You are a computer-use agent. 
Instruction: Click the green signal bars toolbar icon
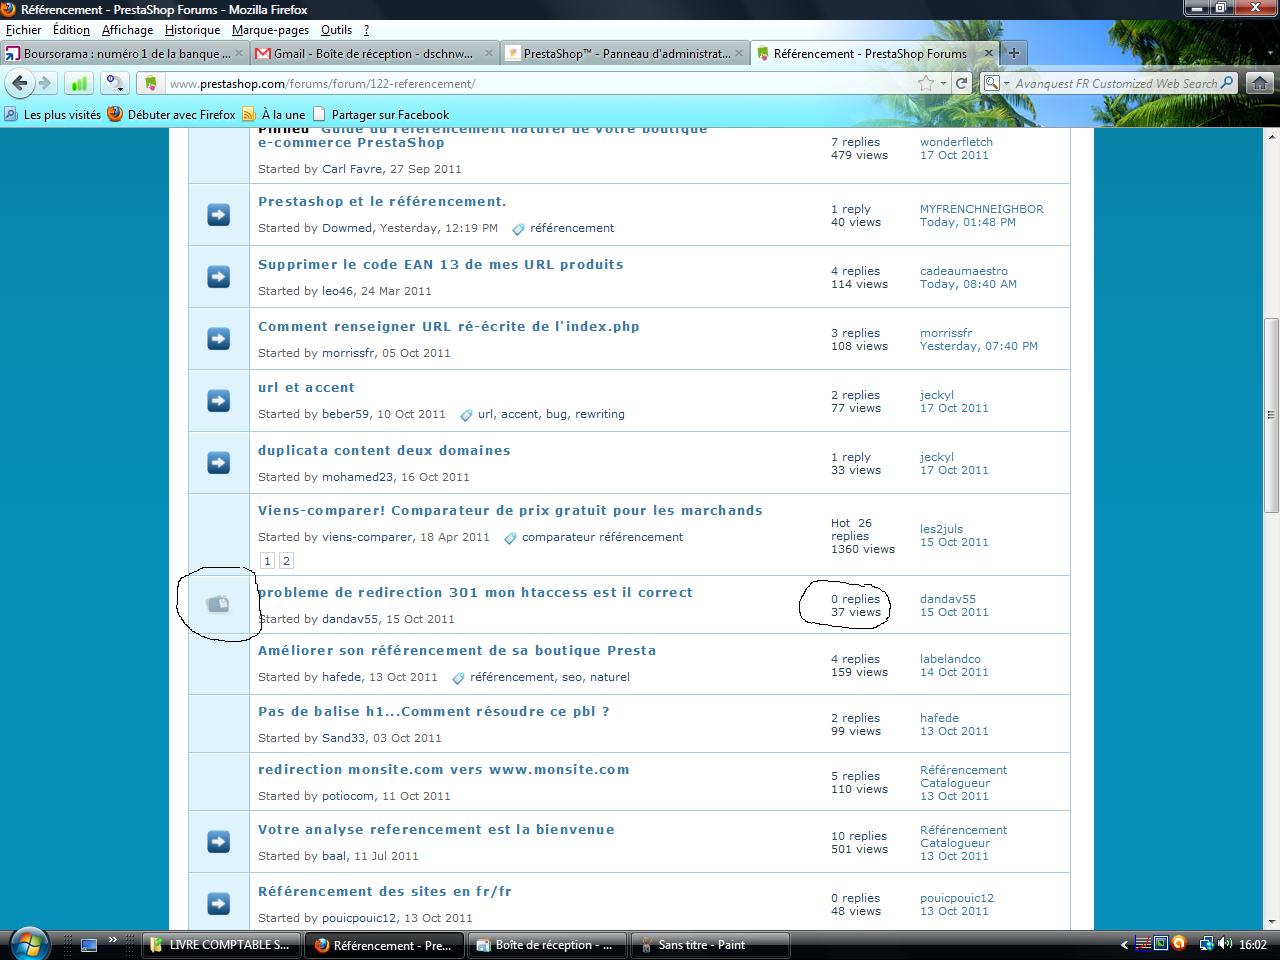click(x=79, y=83)
